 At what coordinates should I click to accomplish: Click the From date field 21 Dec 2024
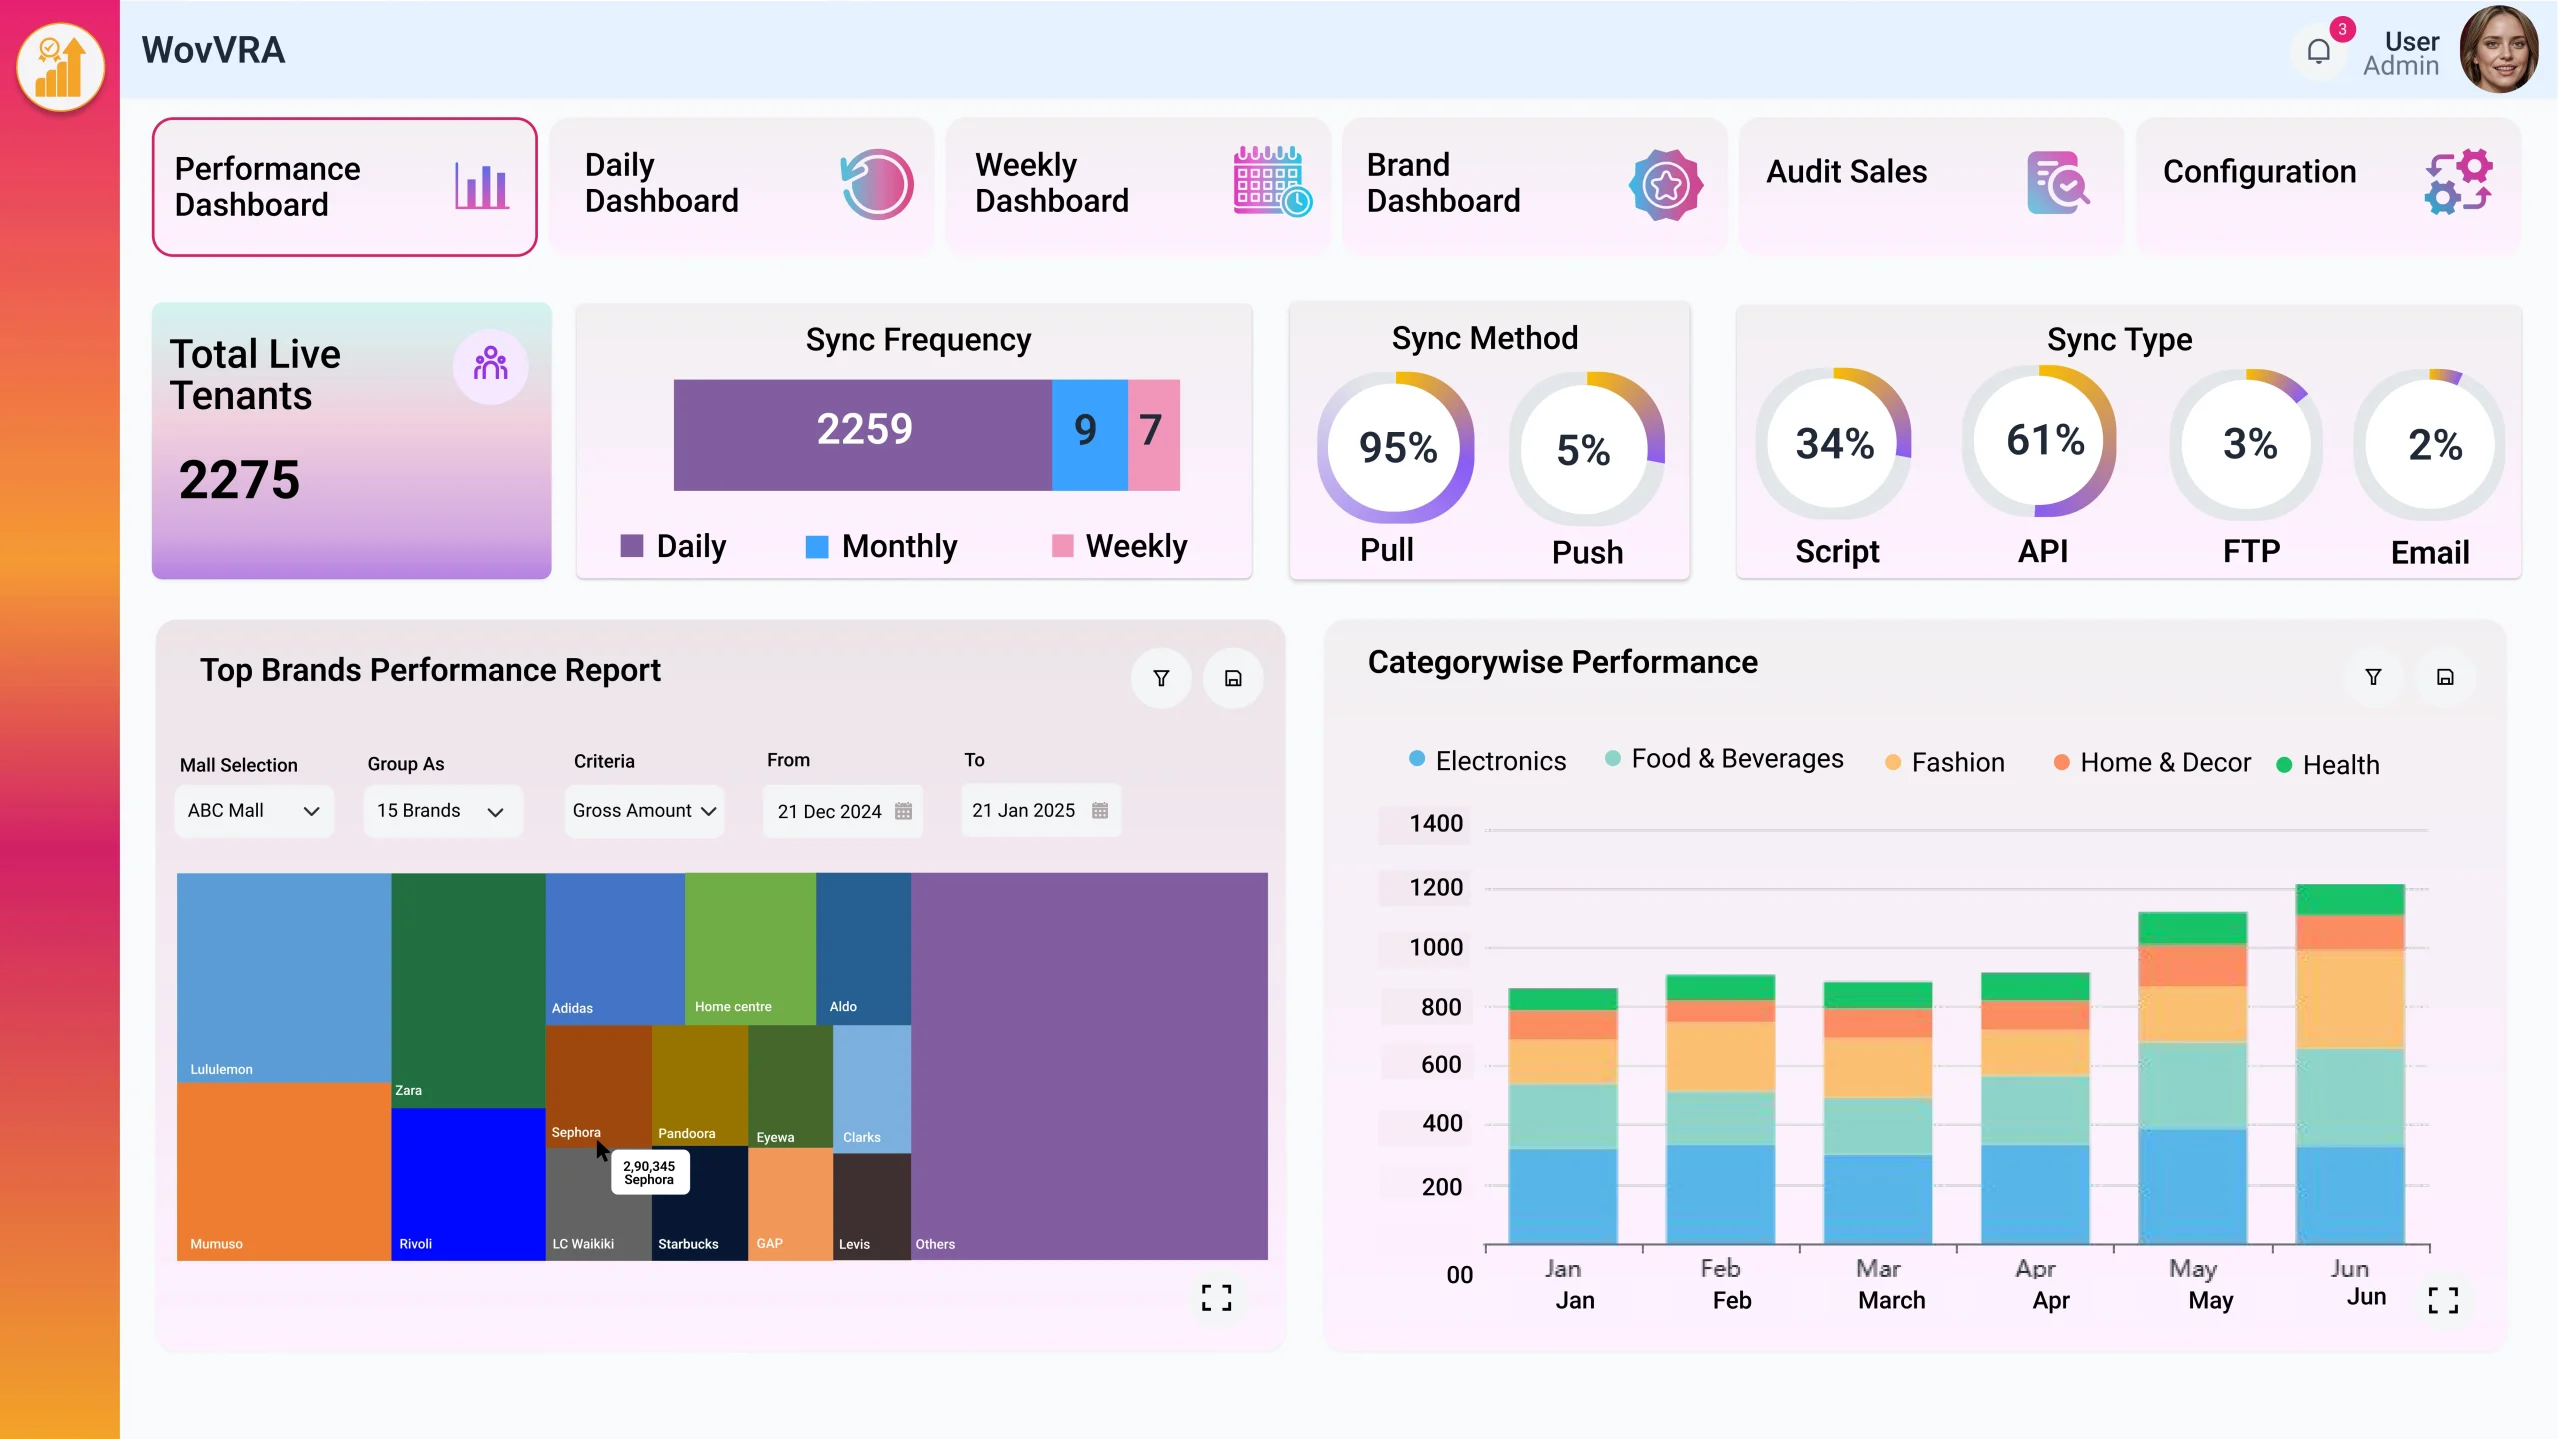point(843,811)
